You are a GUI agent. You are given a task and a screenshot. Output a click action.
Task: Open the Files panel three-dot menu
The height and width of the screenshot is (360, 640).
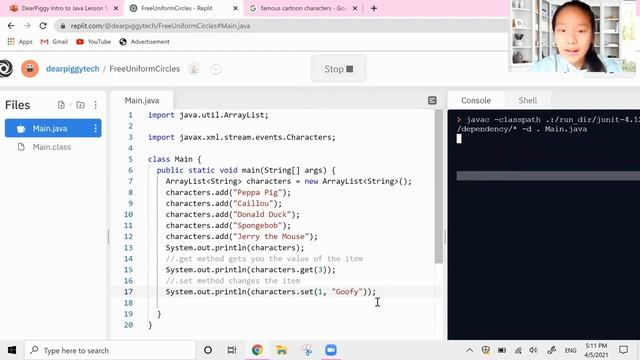pyautogui.click(x=96, y=105)
